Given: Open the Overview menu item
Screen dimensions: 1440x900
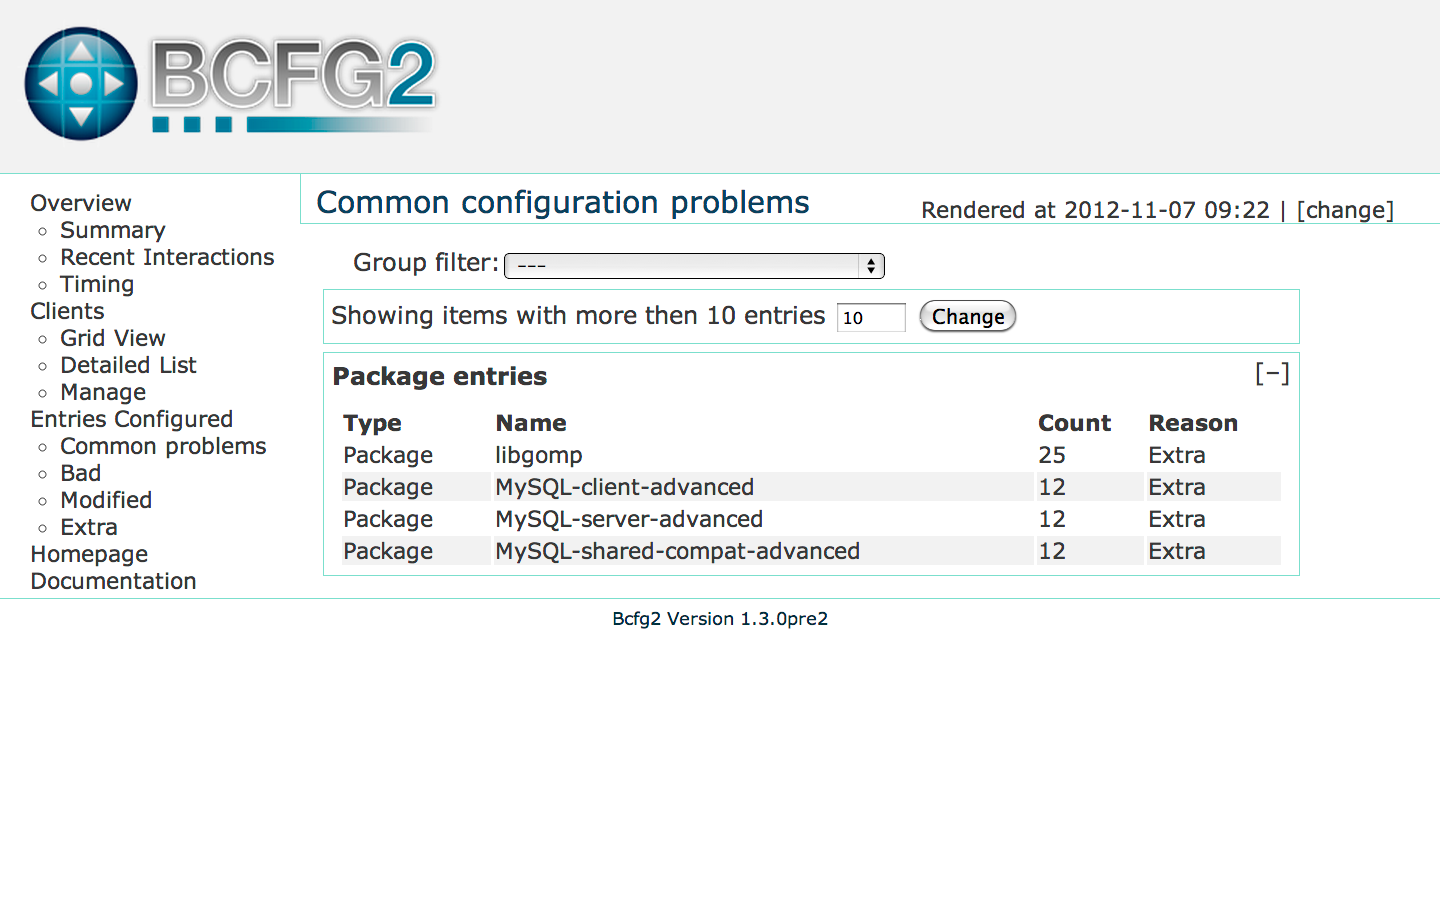Looking at the screenshot, I should [x=81, y=203].
